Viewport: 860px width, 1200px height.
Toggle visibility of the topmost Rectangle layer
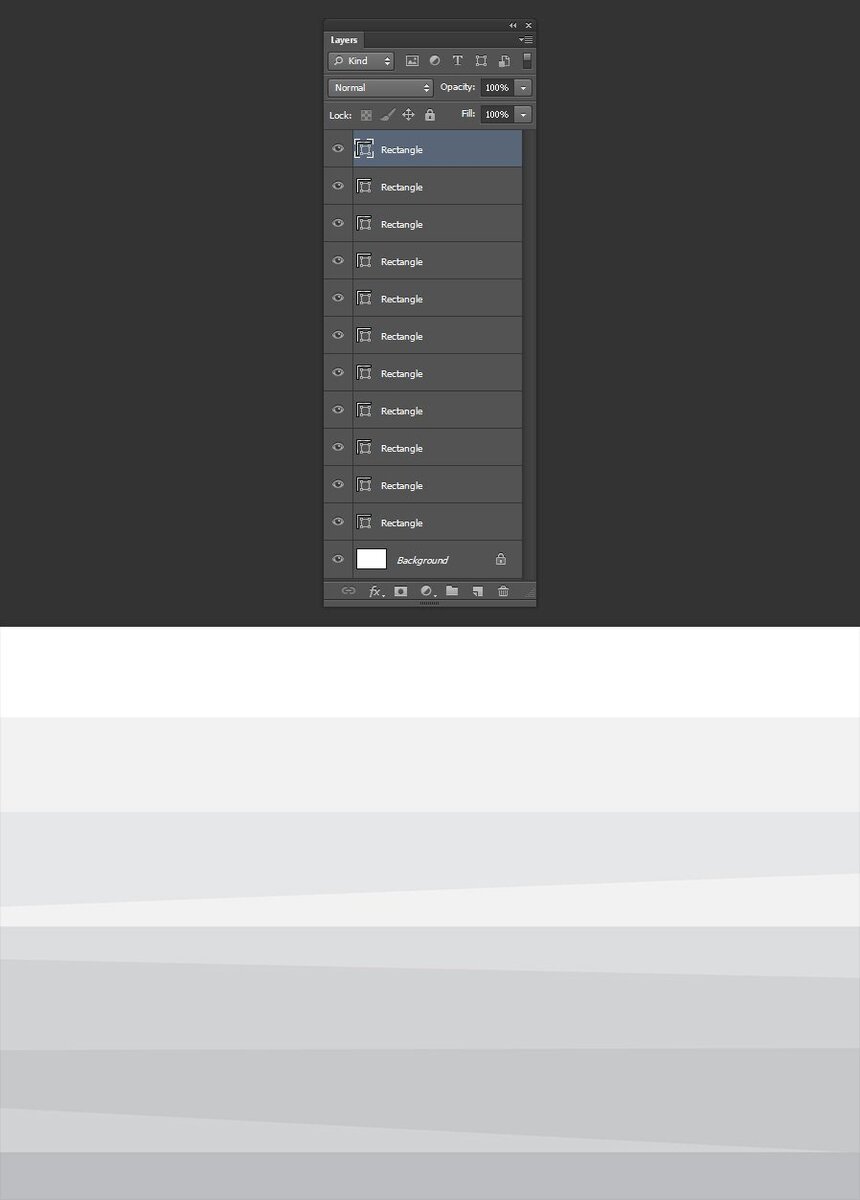point(338,148)
